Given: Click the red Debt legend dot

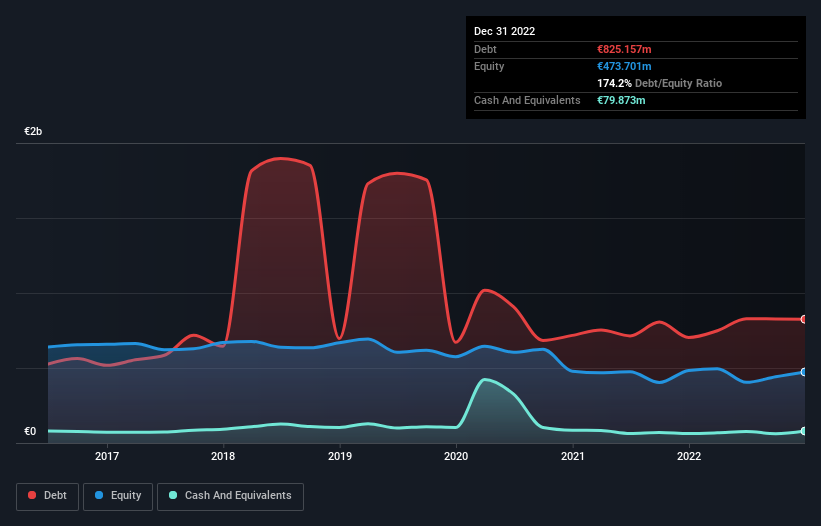Looking at the screenshot, I should tap(32, 495).
